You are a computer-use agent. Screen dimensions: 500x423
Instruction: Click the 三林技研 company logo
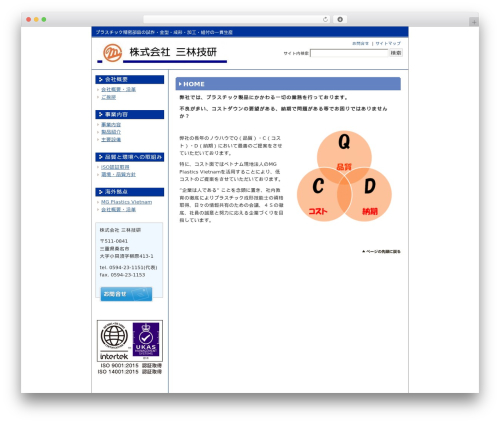click(x=112, y=53)
